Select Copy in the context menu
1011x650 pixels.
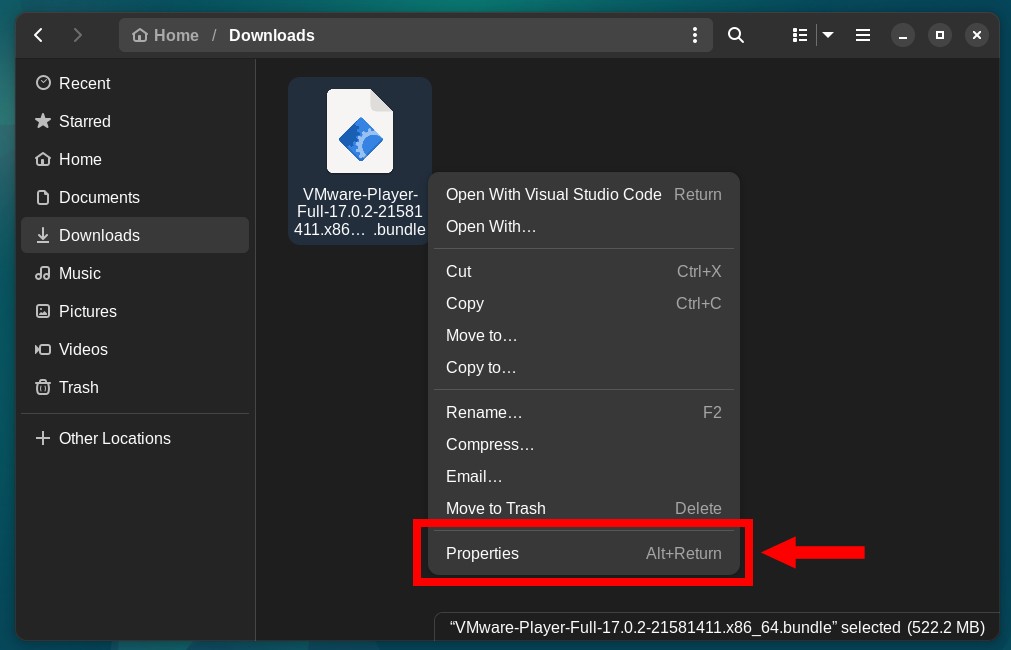584,303
